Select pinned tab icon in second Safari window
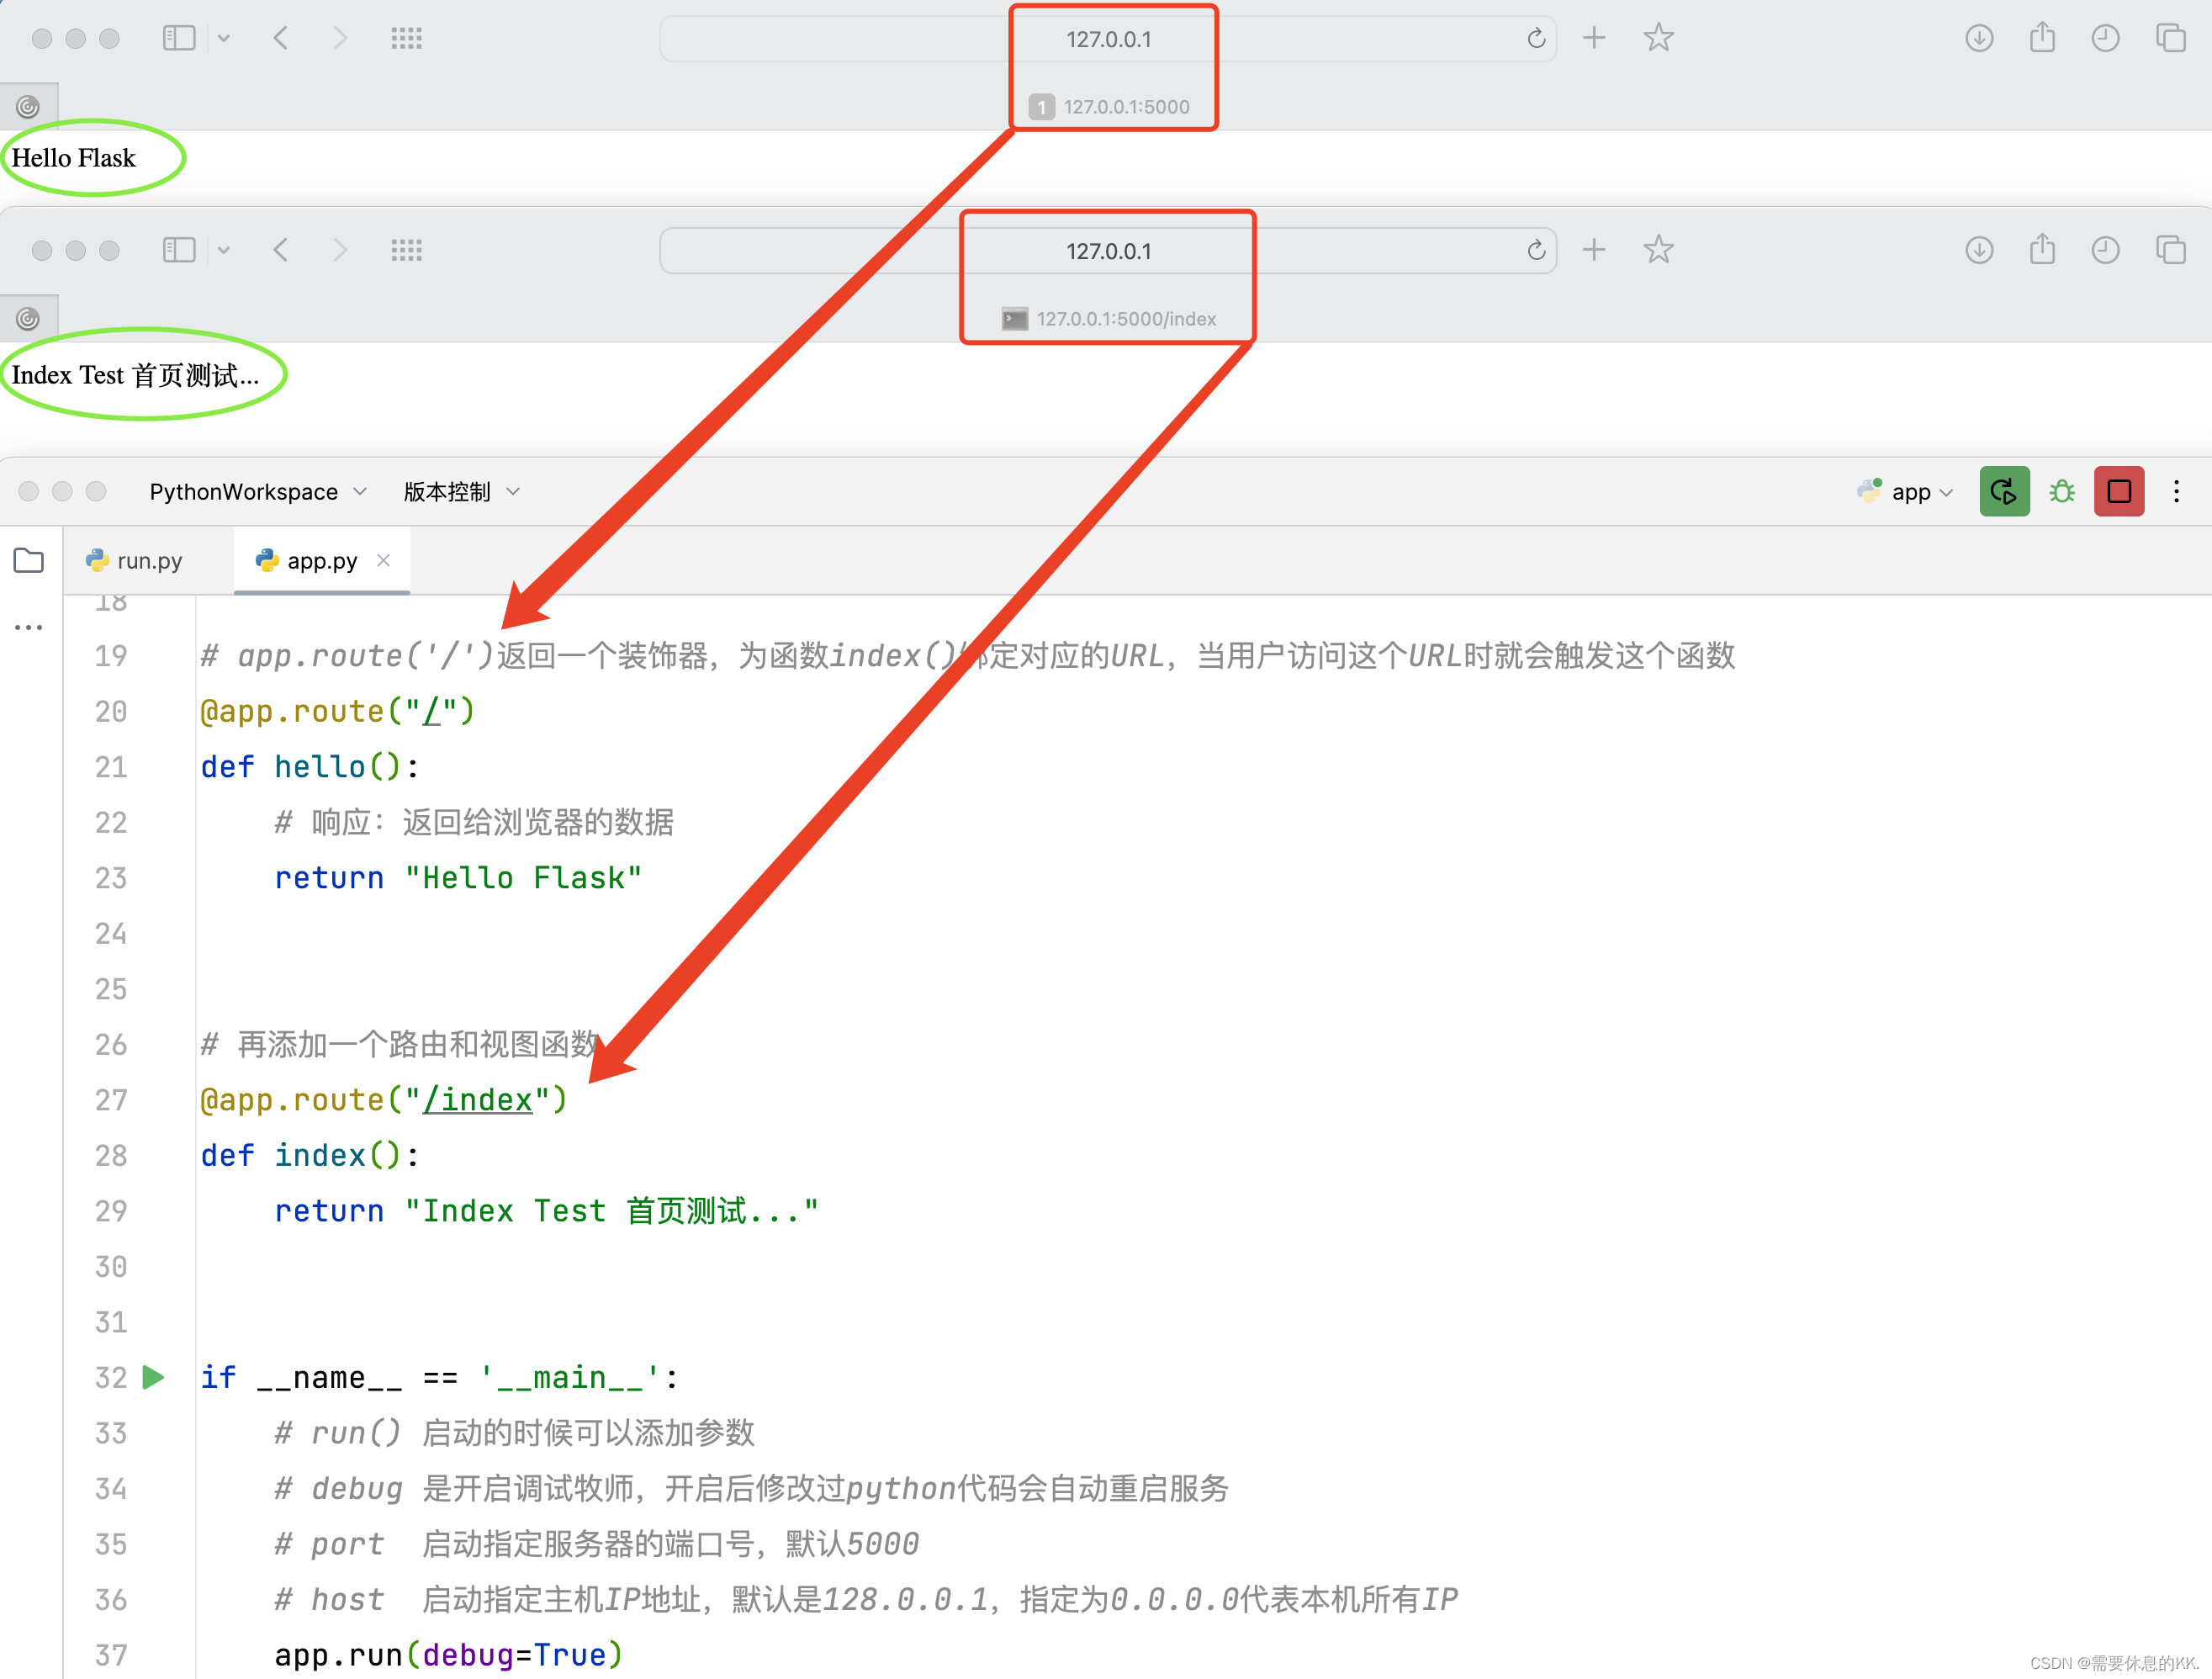The height and width of the screenshot is (1679, 2212). pyautogui.click(x=28, y=318)
